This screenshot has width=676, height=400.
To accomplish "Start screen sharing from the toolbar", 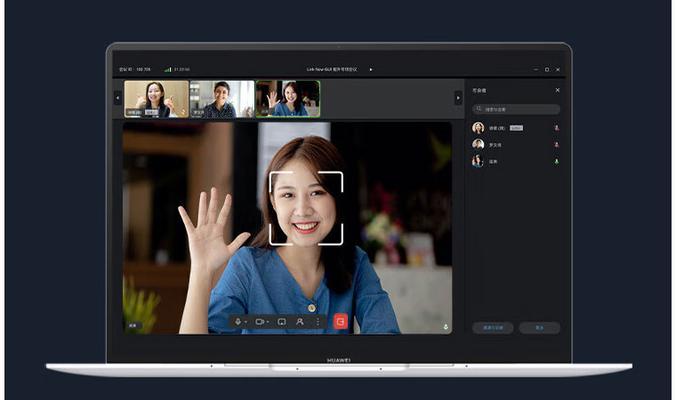I will [x=282, y=322].
